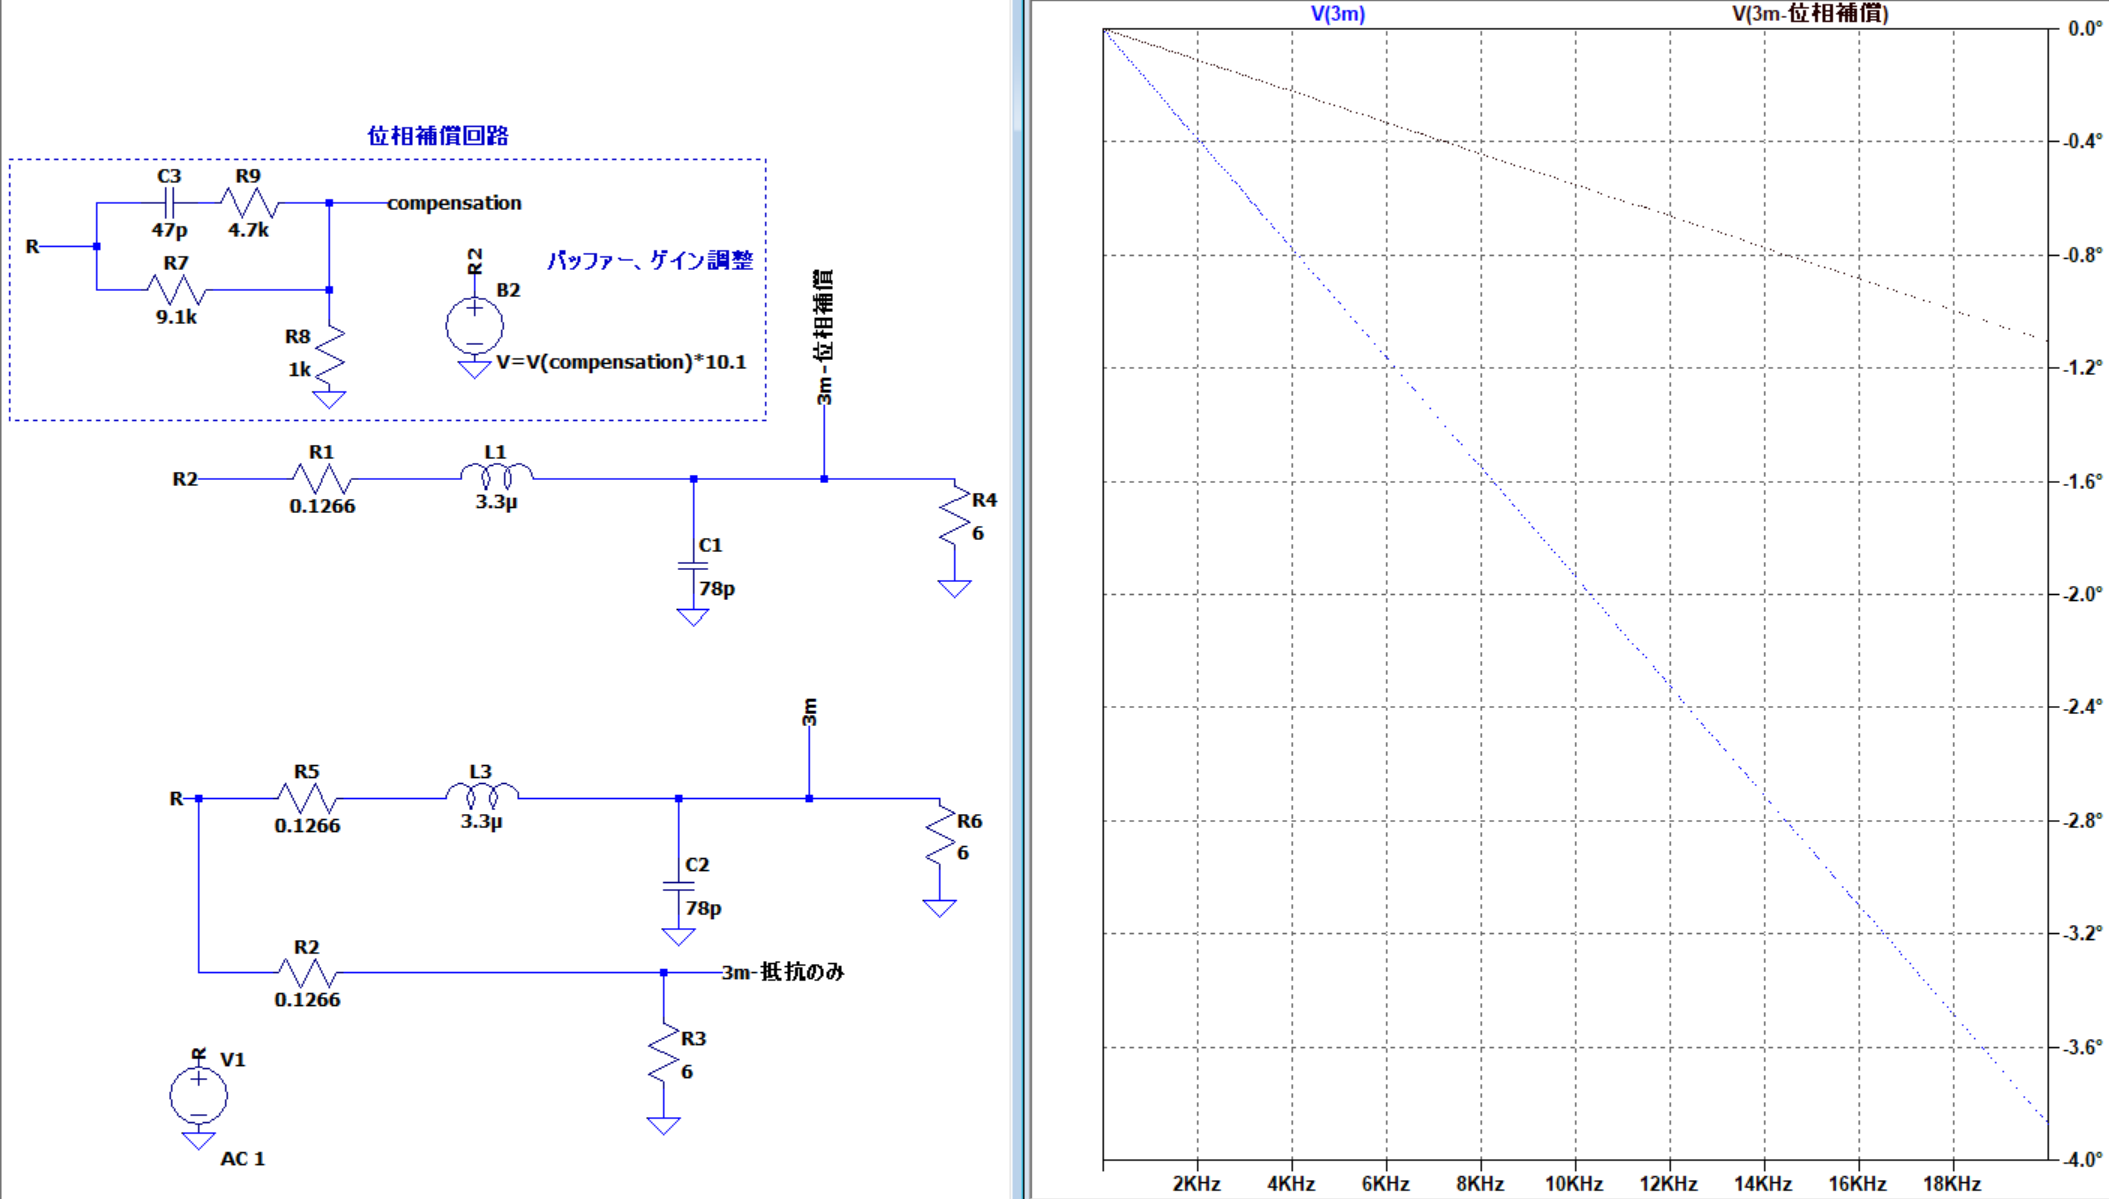Select the R4 resistor symbol

955,516
